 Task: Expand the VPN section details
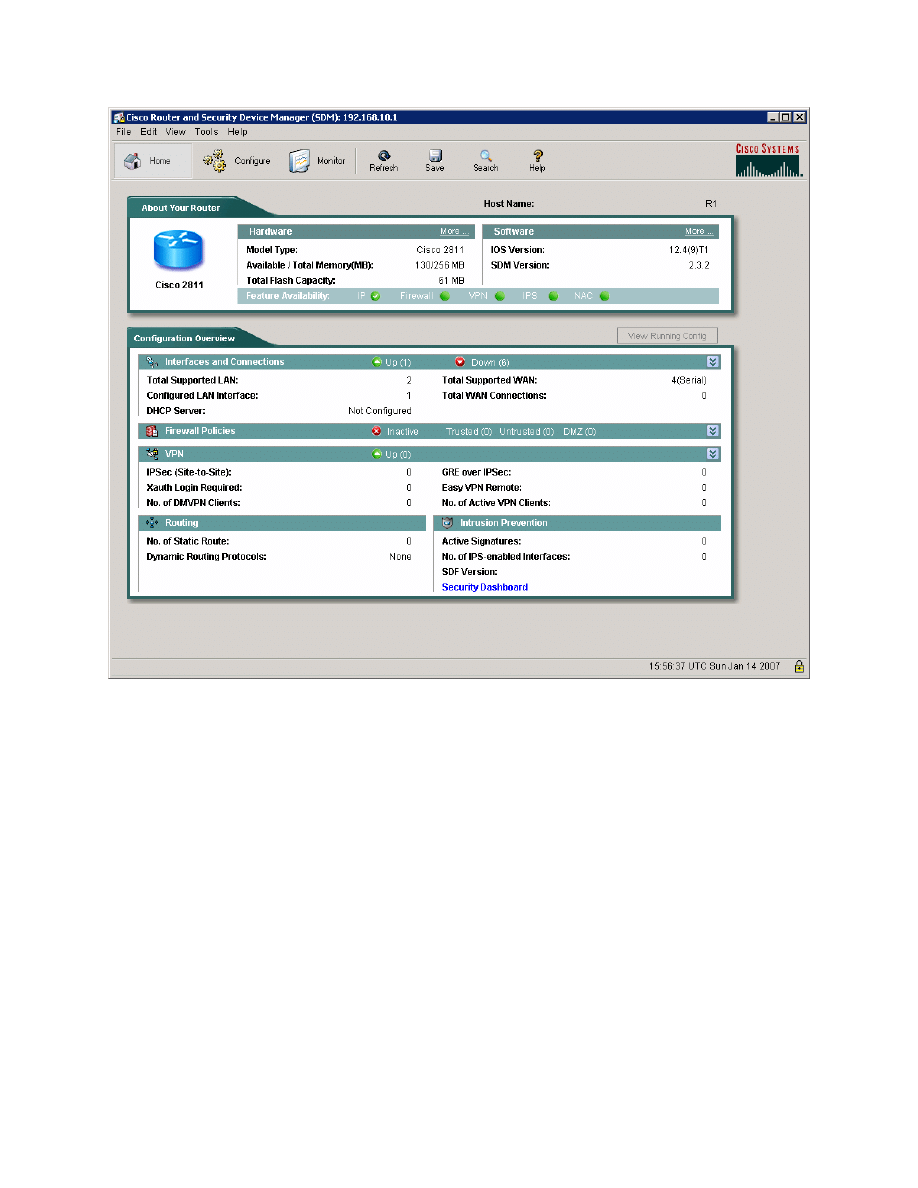tap(713, 454)
